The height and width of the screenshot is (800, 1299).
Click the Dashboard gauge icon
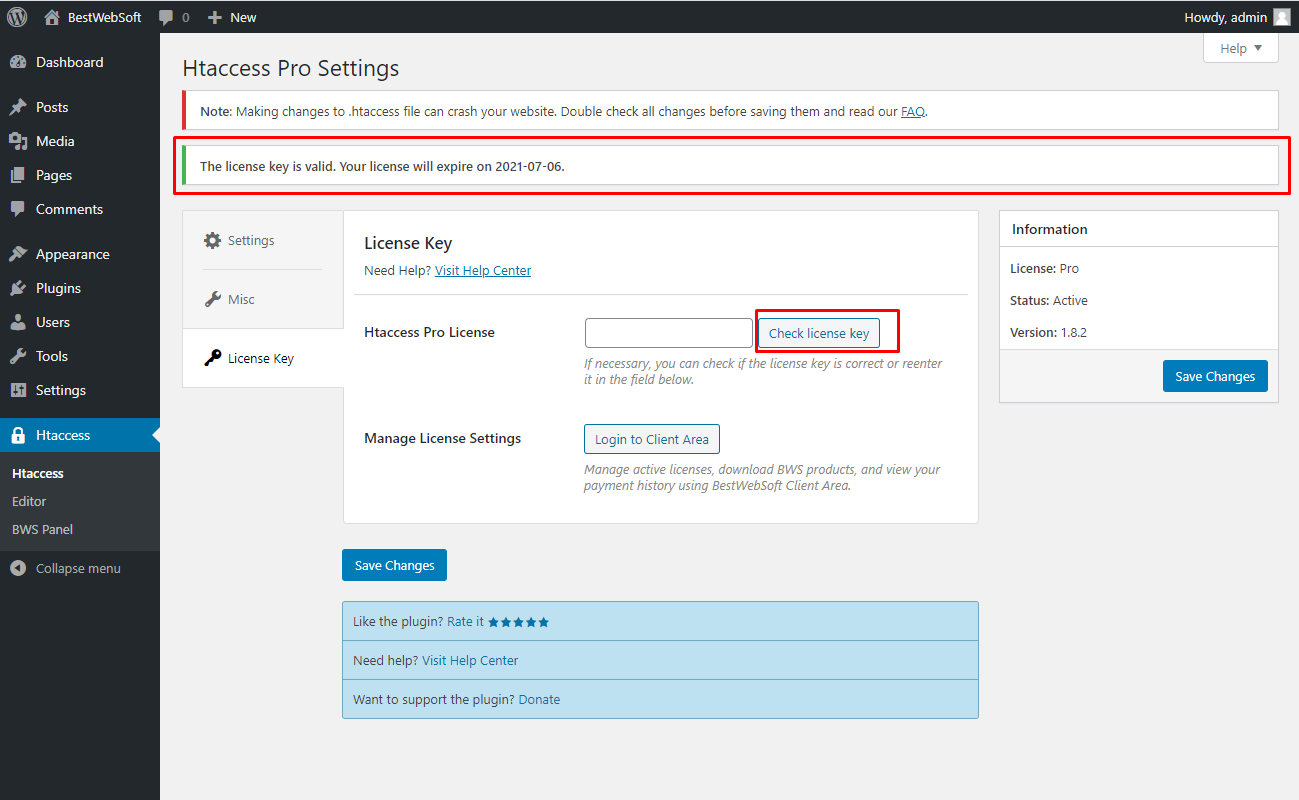(x=18, y=62)
